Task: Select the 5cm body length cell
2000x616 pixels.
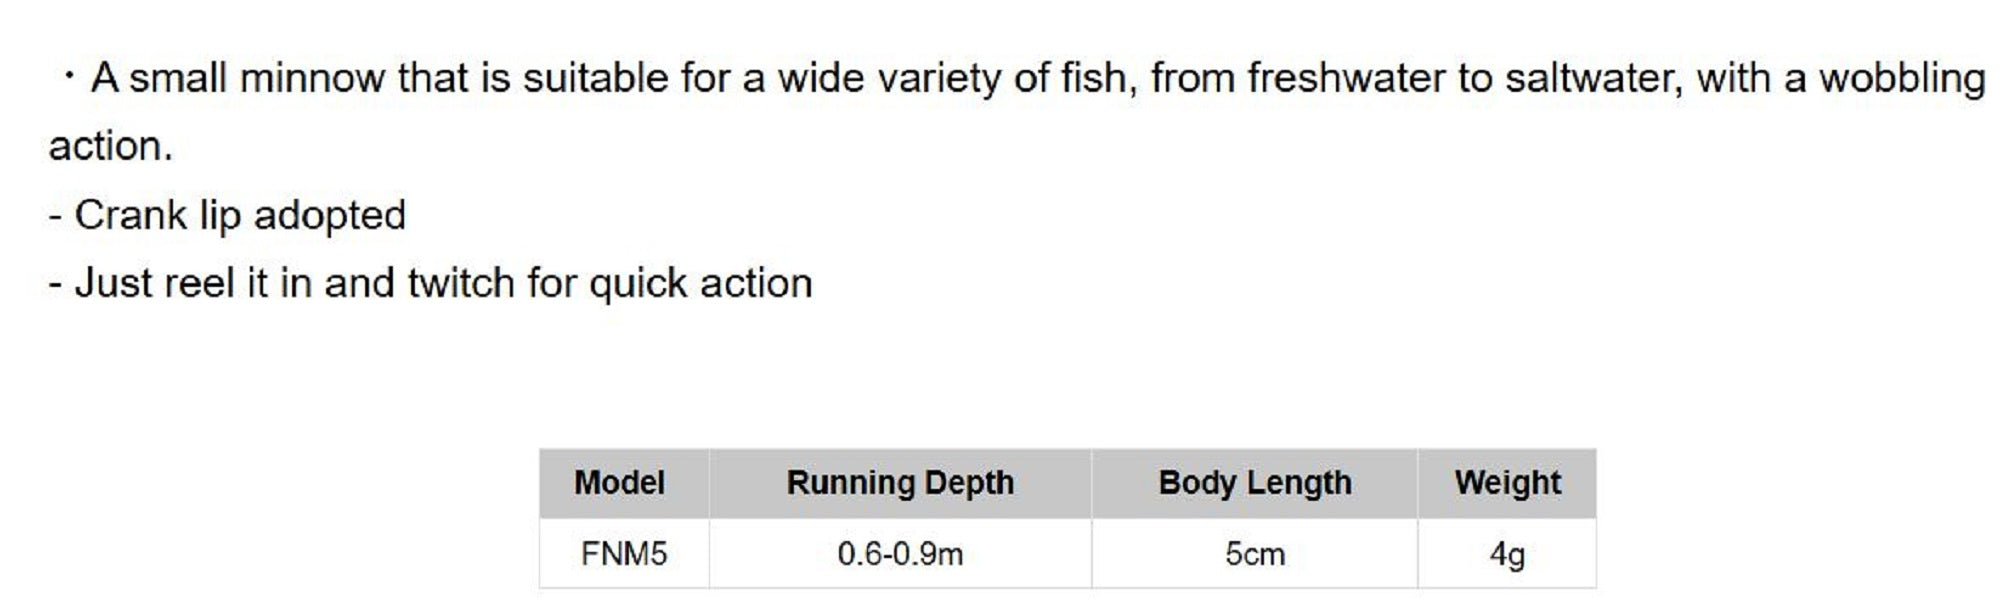Action: pos(1254,554)
